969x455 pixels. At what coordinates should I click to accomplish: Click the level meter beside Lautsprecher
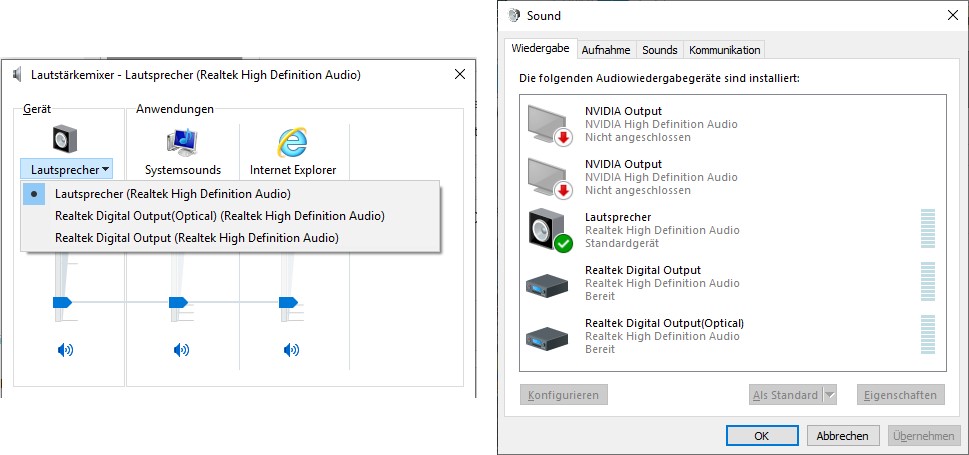(x=928, y=229)
